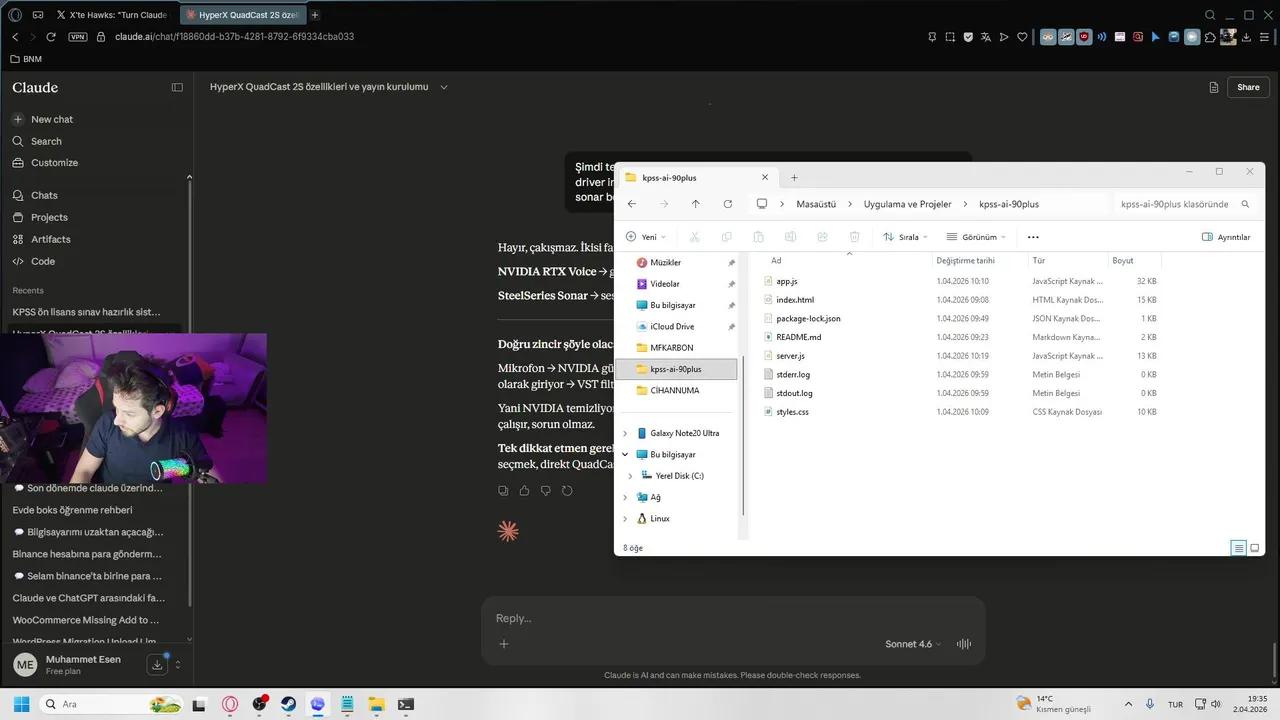This screenshot has width=1280, height=720.
Task: Switch Explorer to large thumbnails view icon
Action: (1255, 548)
